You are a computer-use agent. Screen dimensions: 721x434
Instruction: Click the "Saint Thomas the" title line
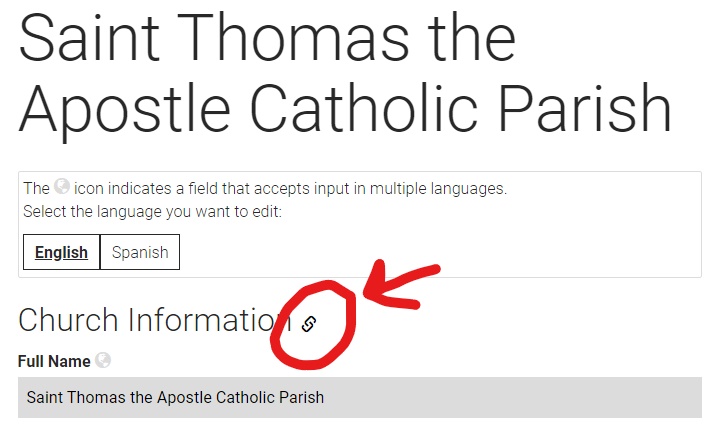(267, 38)
